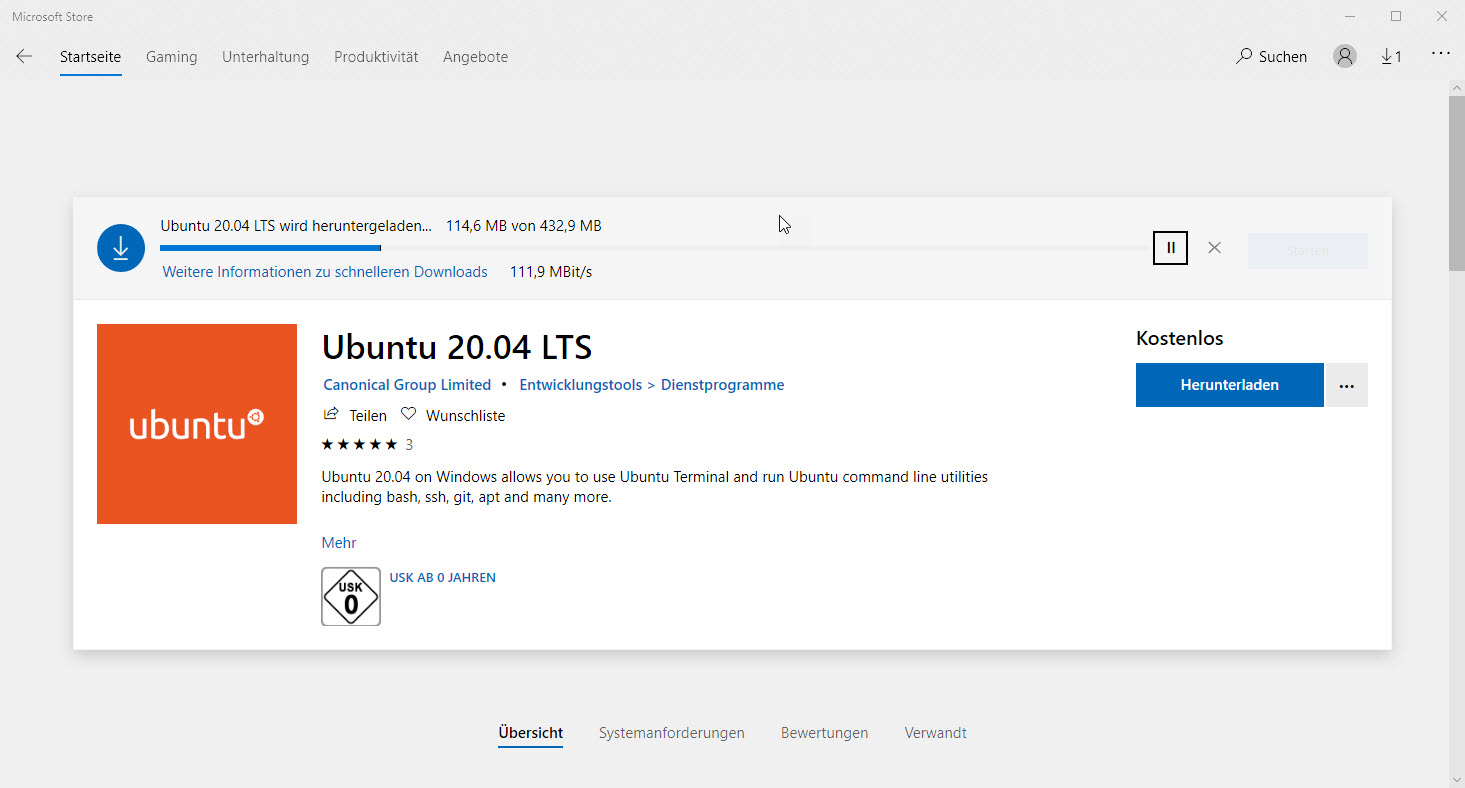Screen dimensions: 1465x788
Task: Click the Kostenlos price label
Action: tap(1180, 338)
